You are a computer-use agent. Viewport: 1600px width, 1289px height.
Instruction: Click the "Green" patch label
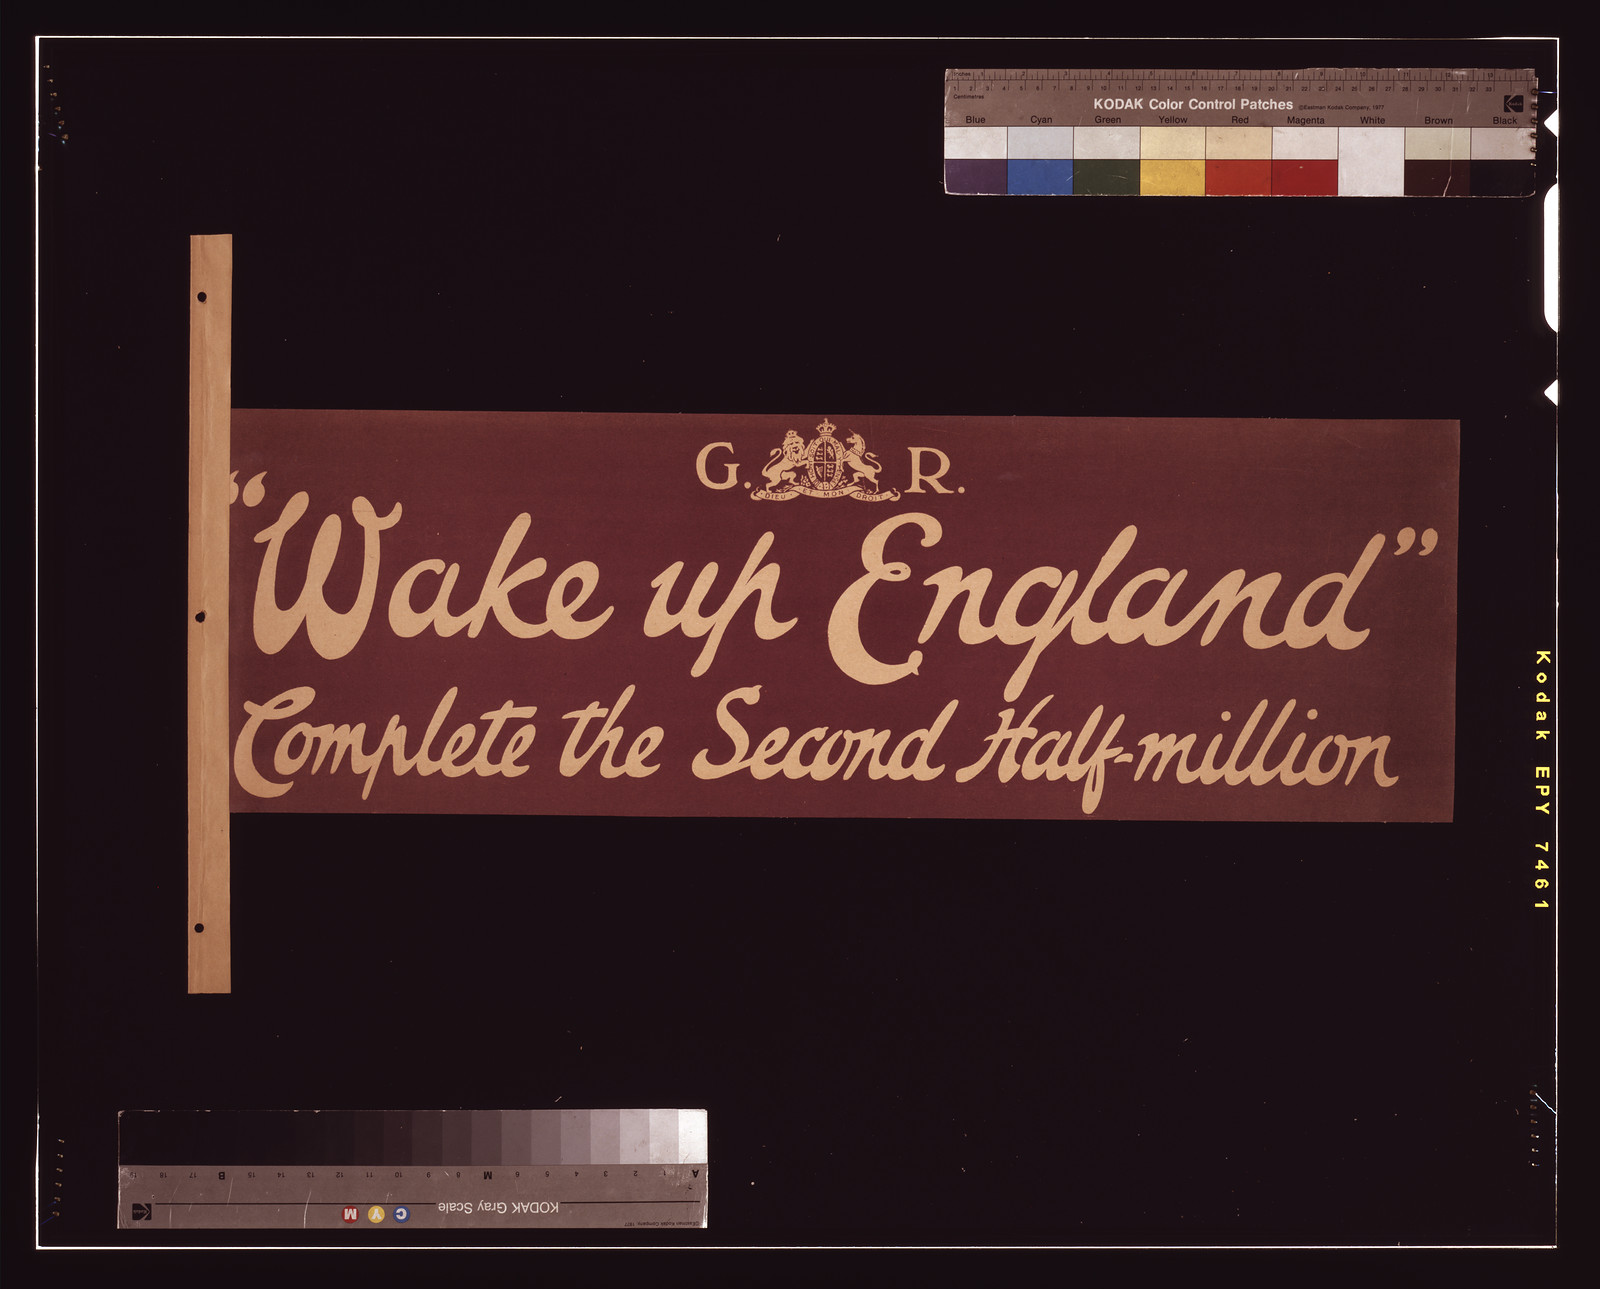[1107, 120]
